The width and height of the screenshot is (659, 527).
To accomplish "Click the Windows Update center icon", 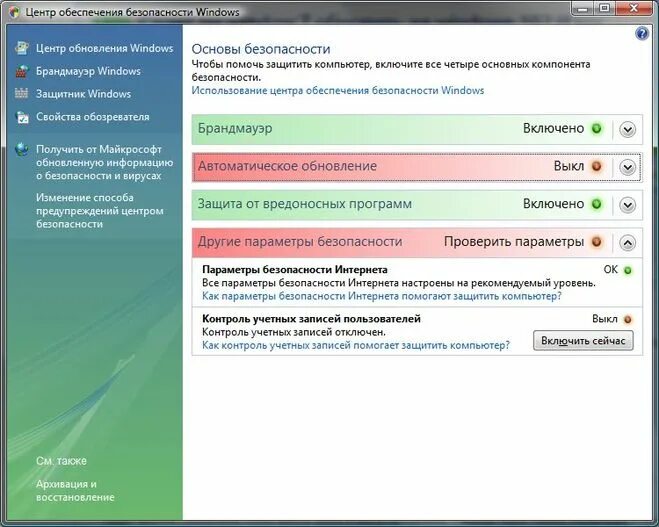I will coord(22,48).
